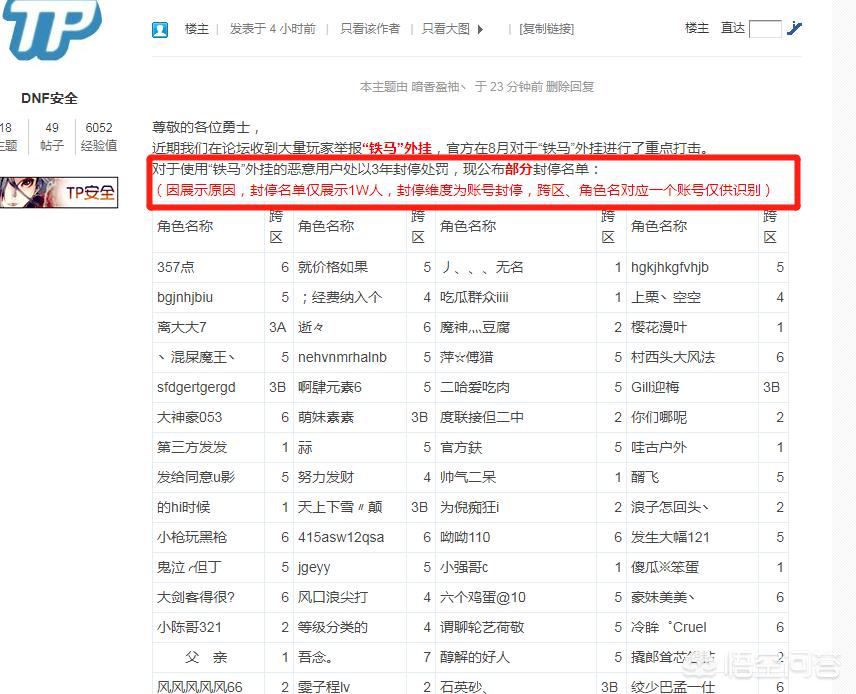The height and width of the screenshot is (694, 856).
Task: Click [复制链接] link
Action: pos(546,29)
